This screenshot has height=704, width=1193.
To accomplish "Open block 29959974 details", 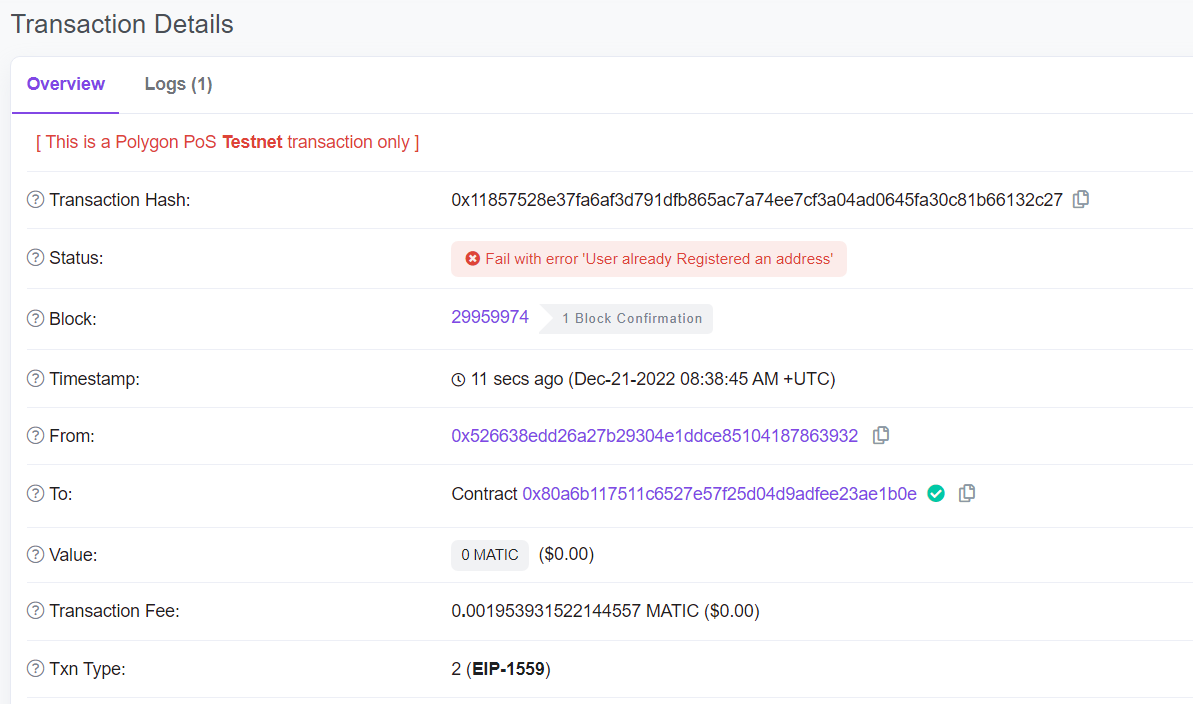I will 490,316.
